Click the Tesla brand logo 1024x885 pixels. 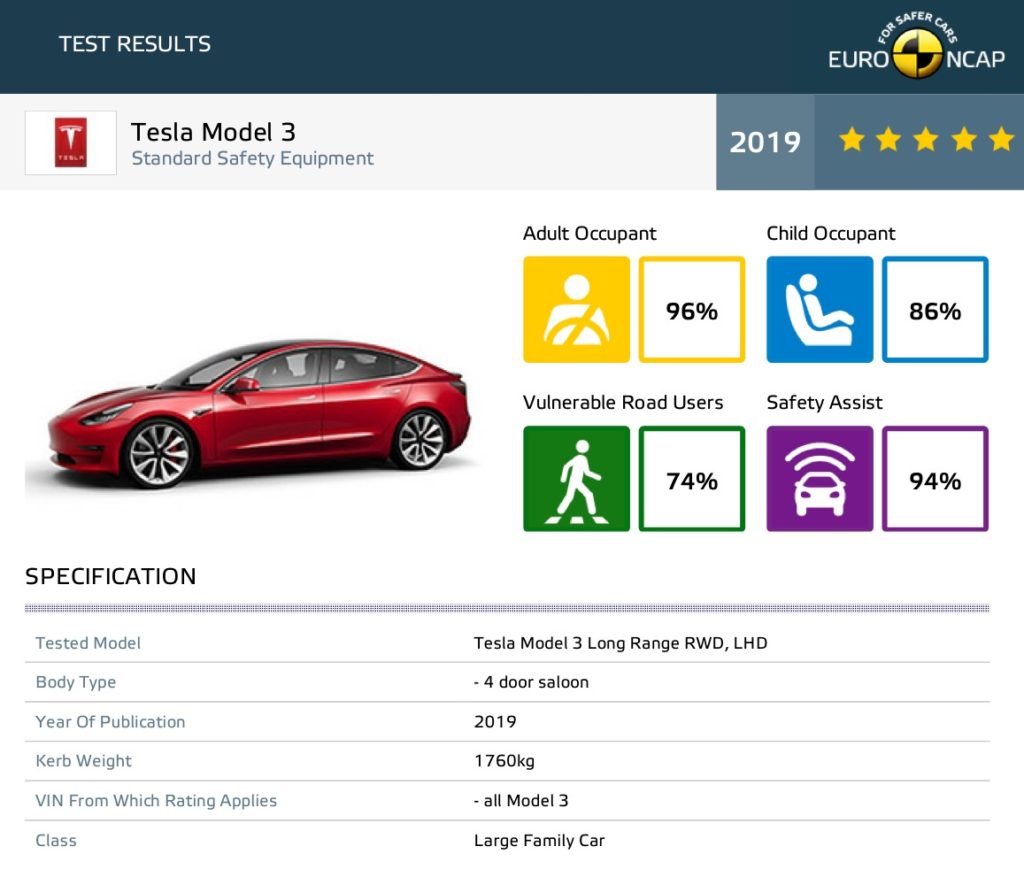point(71,142)
